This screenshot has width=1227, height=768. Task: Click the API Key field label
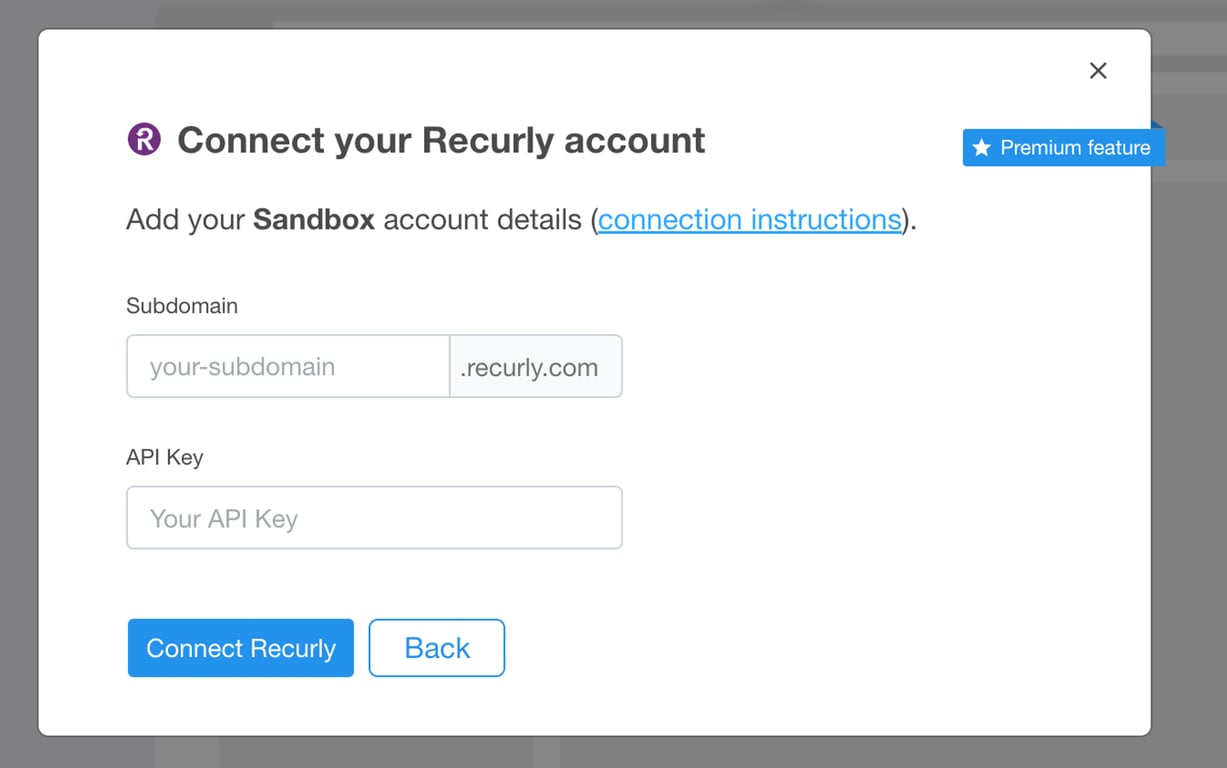(165, 458)
